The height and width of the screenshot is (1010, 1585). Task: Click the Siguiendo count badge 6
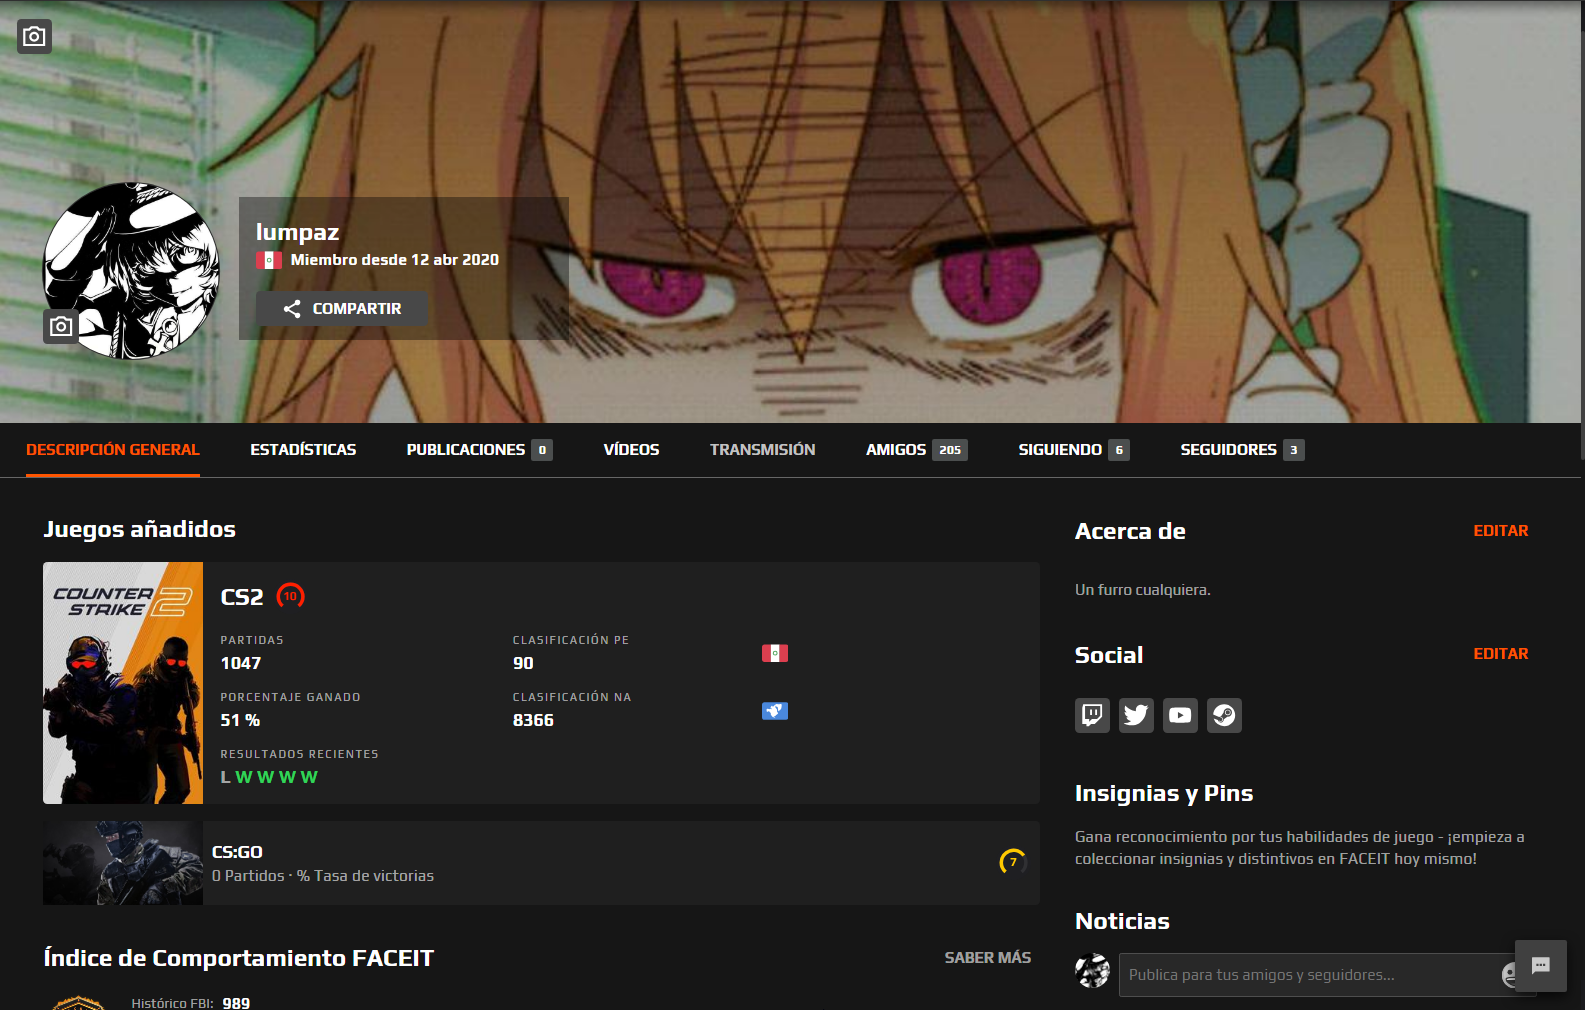point(1119,450)
